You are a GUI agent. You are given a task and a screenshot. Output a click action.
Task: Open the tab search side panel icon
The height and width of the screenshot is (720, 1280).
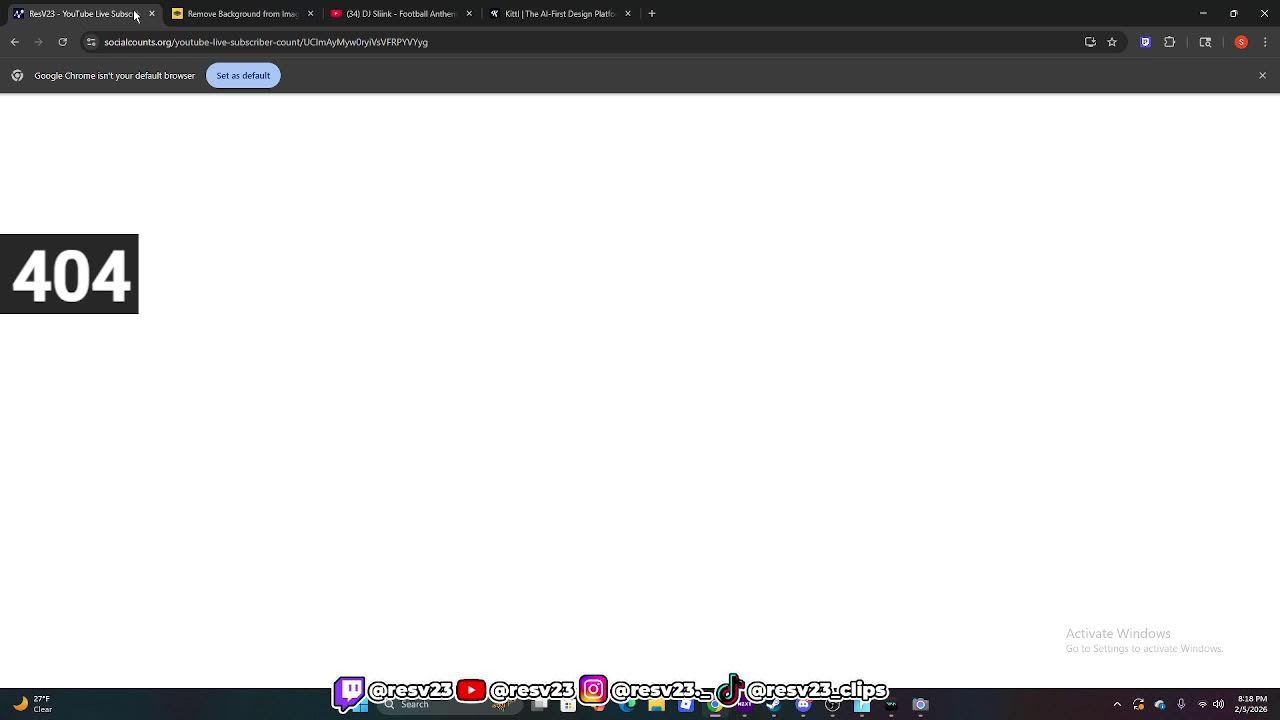[x=1205, y=42]
